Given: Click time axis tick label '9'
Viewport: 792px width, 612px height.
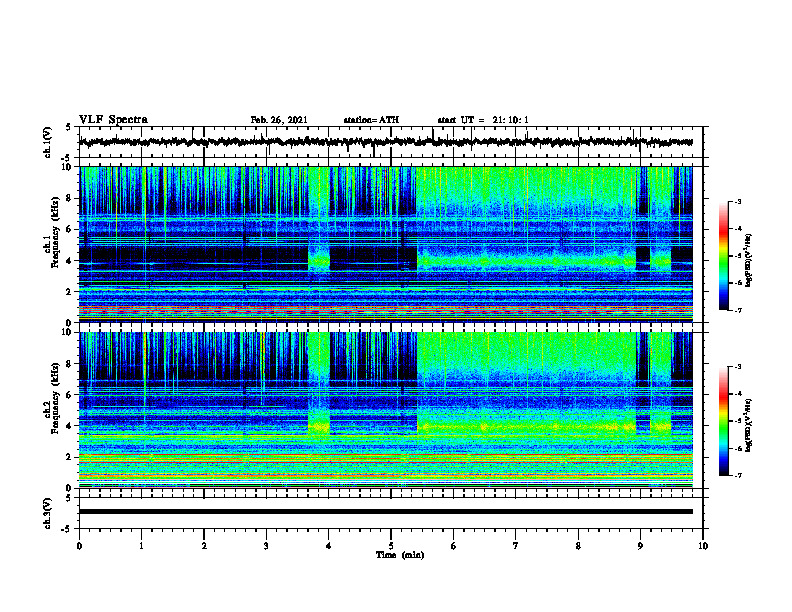Looking at the screenshot, I should (x=640, y=546).
